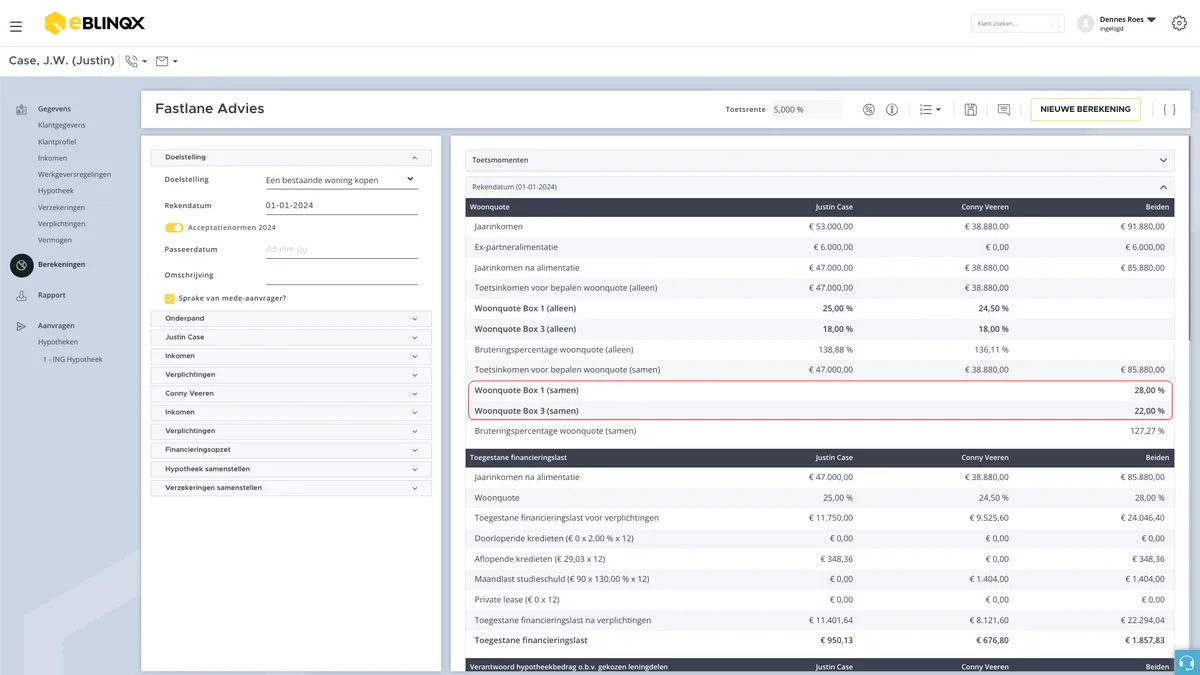Click the Klant zoeken search field
This screenshot has height=675, width=1200.
1018,23
